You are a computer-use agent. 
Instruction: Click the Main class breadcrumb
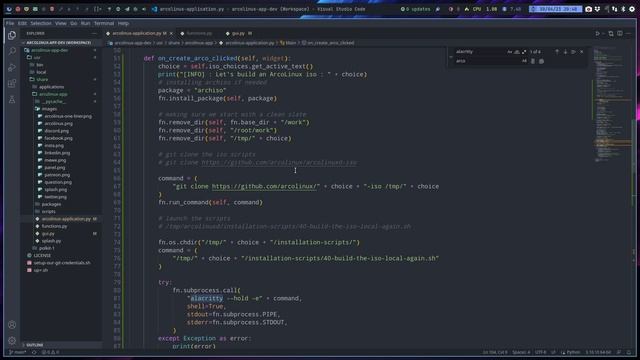288,43
